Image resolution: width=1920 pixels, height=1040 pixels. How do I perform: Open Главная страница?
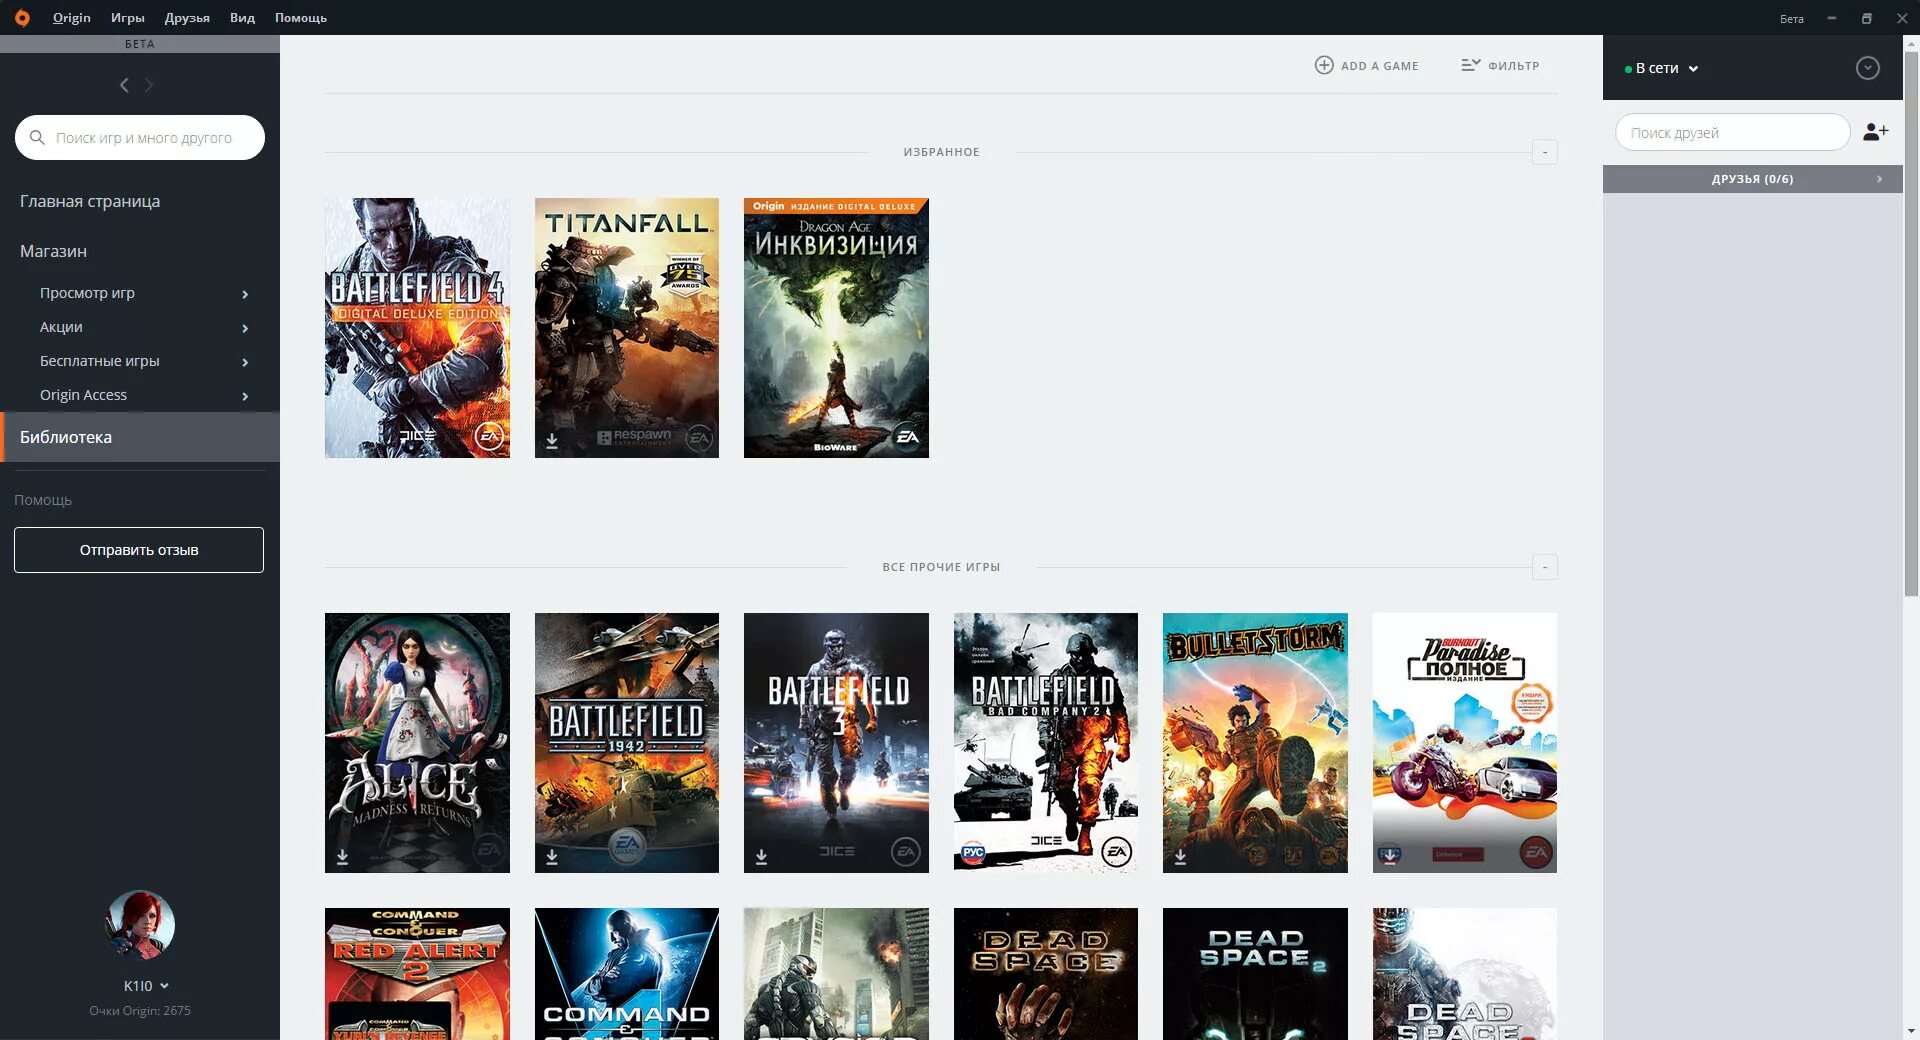(90, 201)
